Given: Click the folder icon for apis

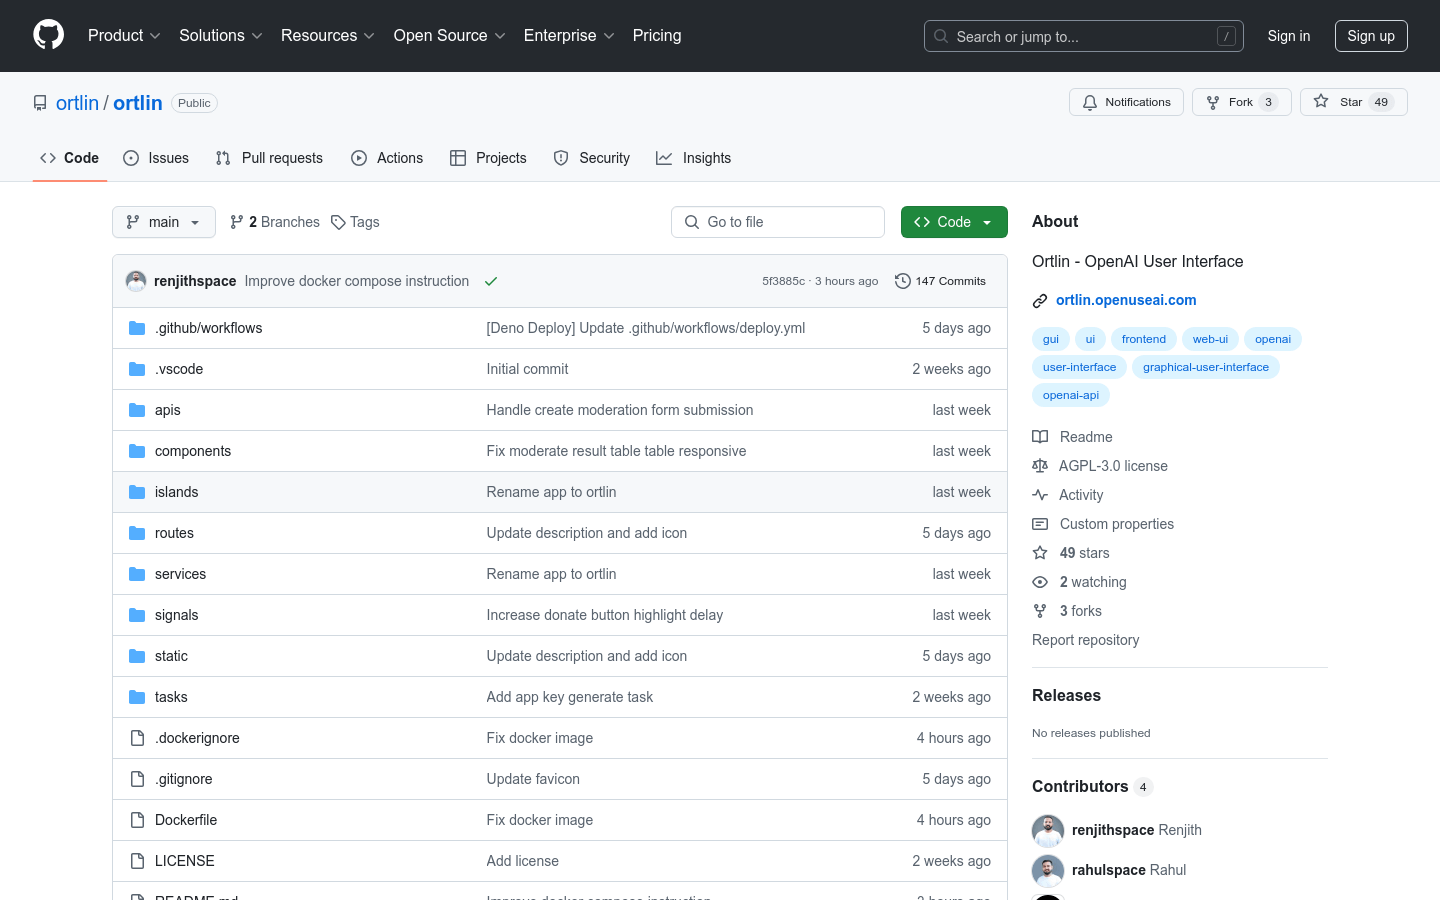Looking at the screenshot, I should (137, 410).
